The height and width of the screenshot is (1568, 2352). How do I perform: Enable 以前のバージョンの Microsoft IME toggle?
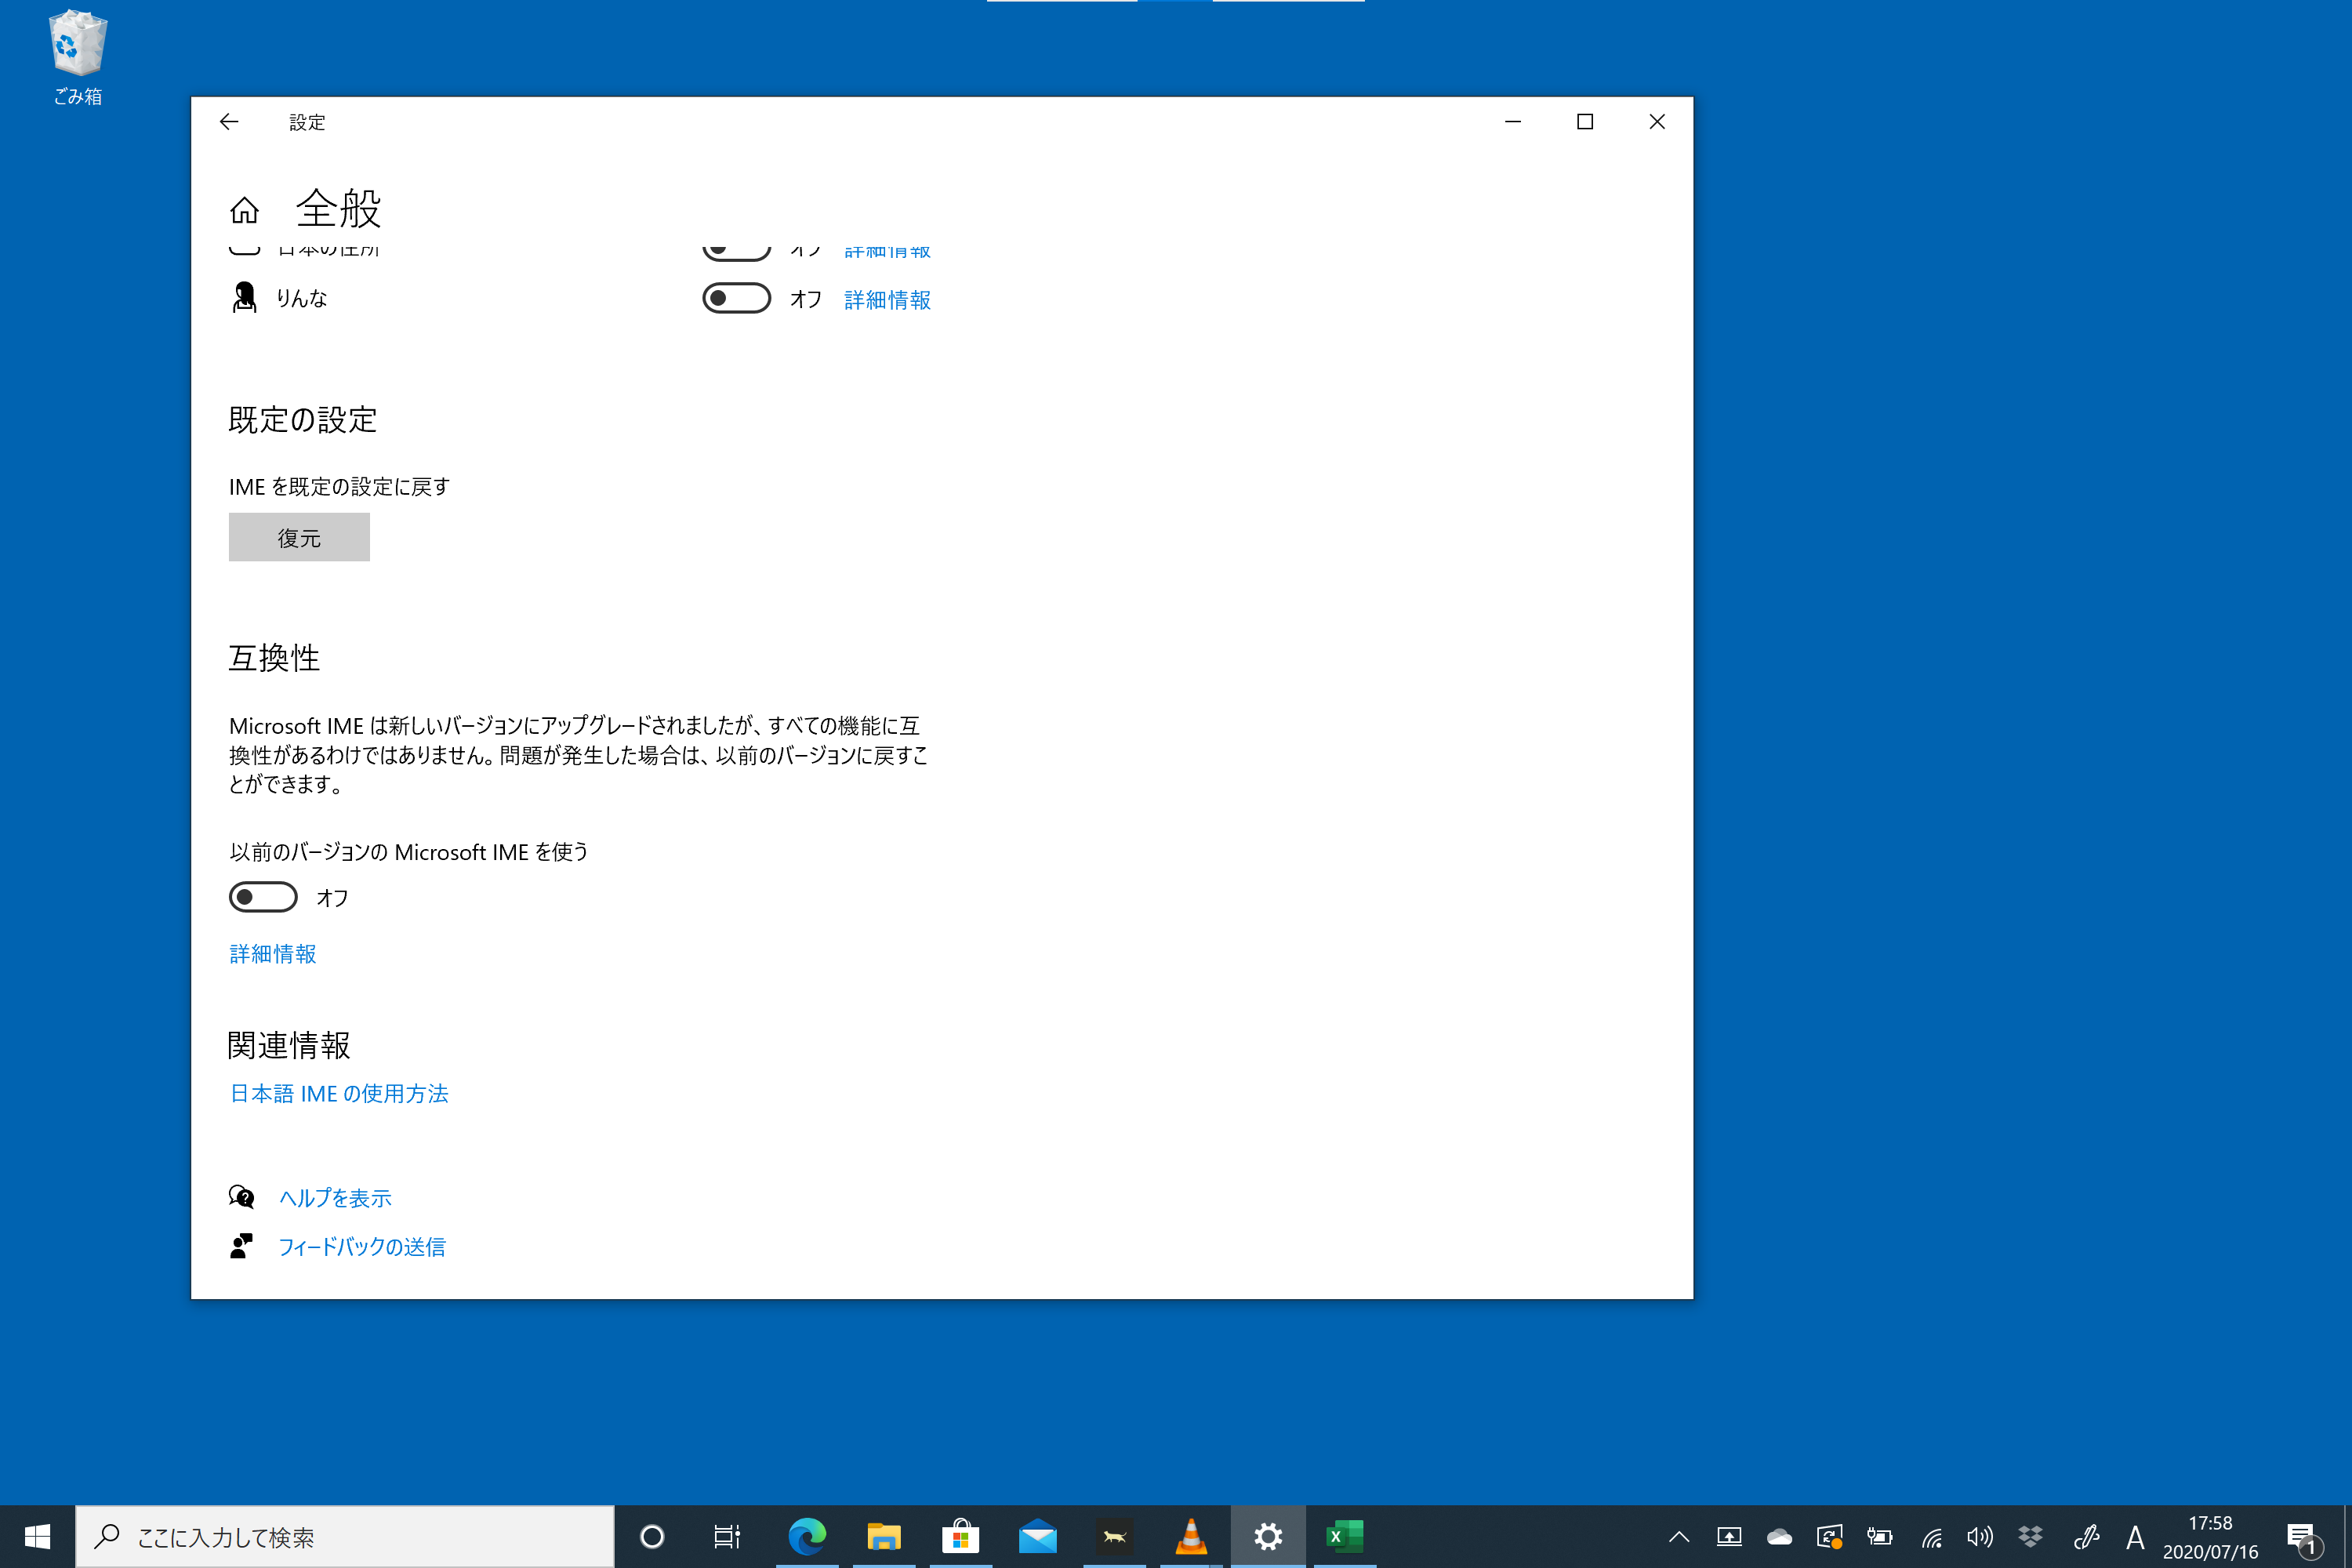(263, 897)
